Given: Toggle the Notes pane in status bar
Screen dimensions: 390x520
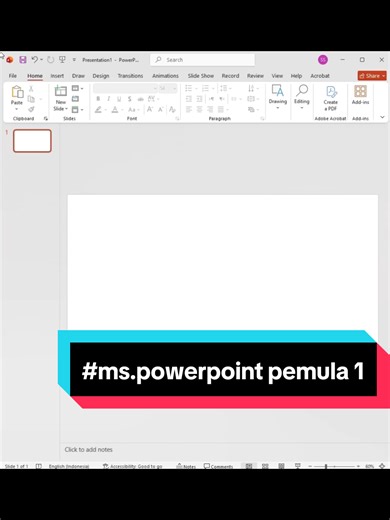Looking at the screenshot, I should (186, 466).
